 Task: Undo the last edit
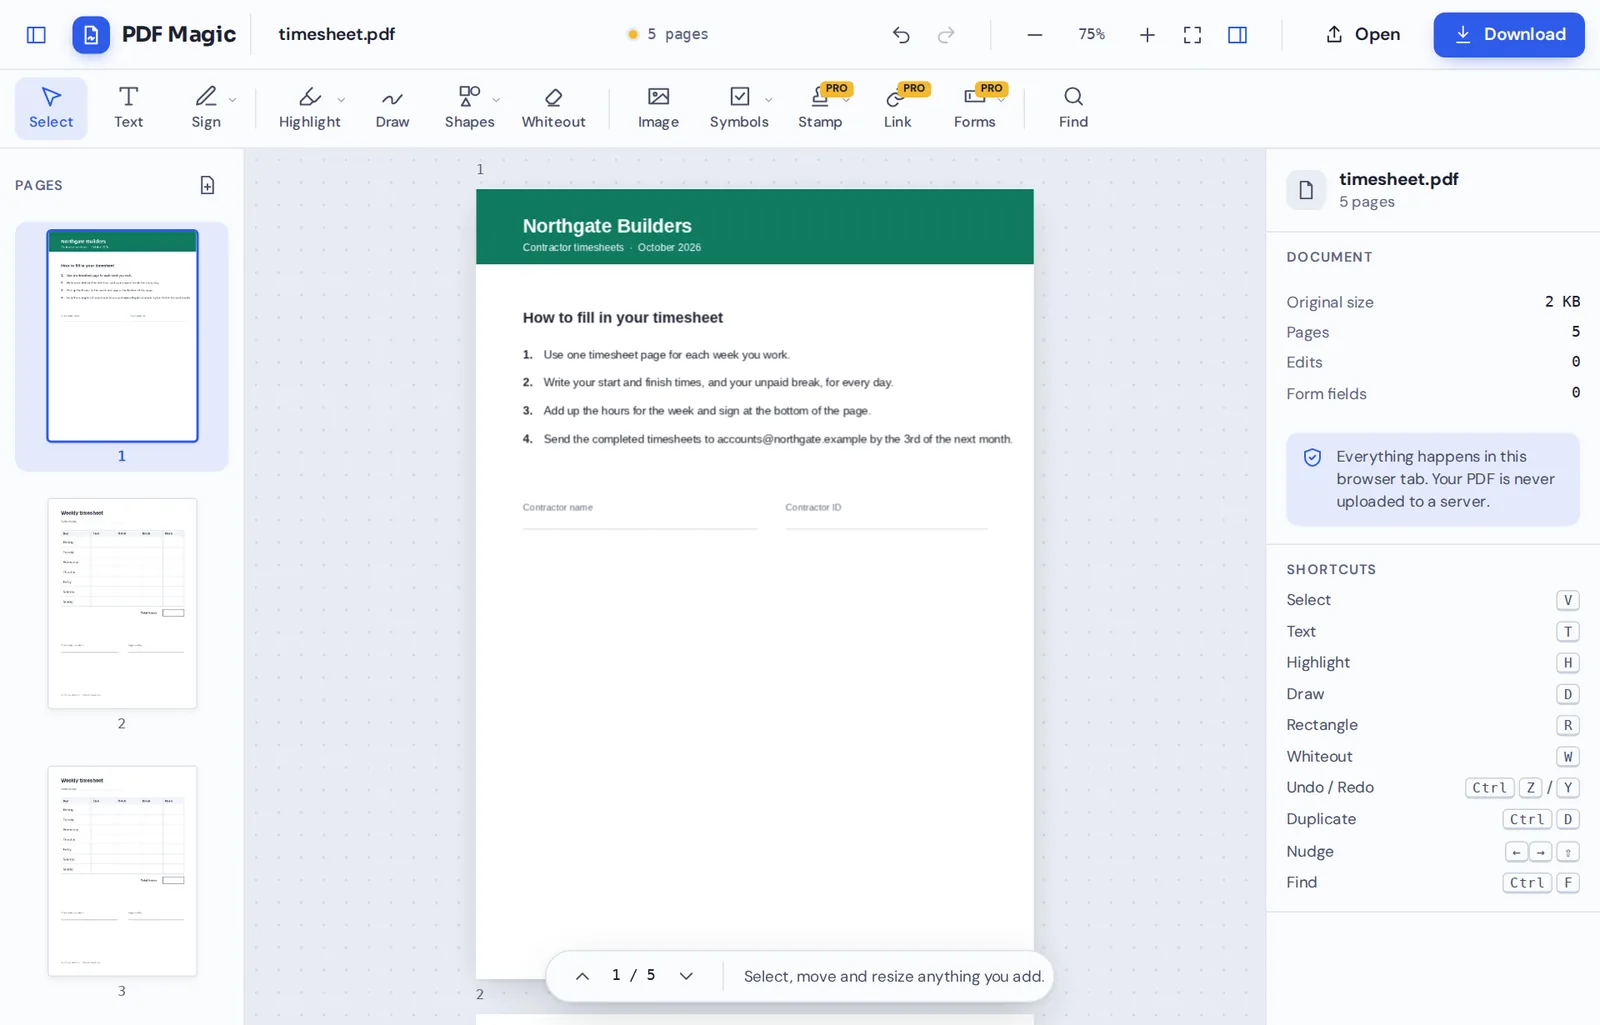901,35
